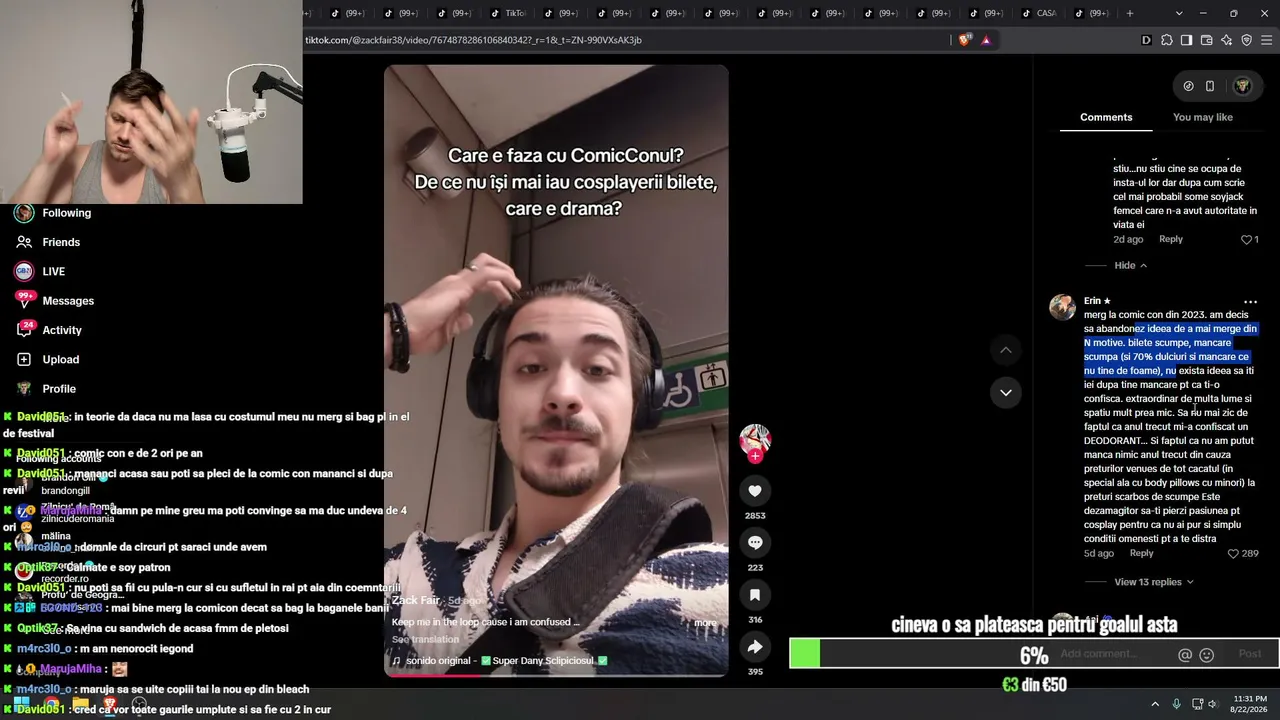Go to the next video with down arrow
The height and width of the screenshot is (720, 1280).
click(1006, 392)
